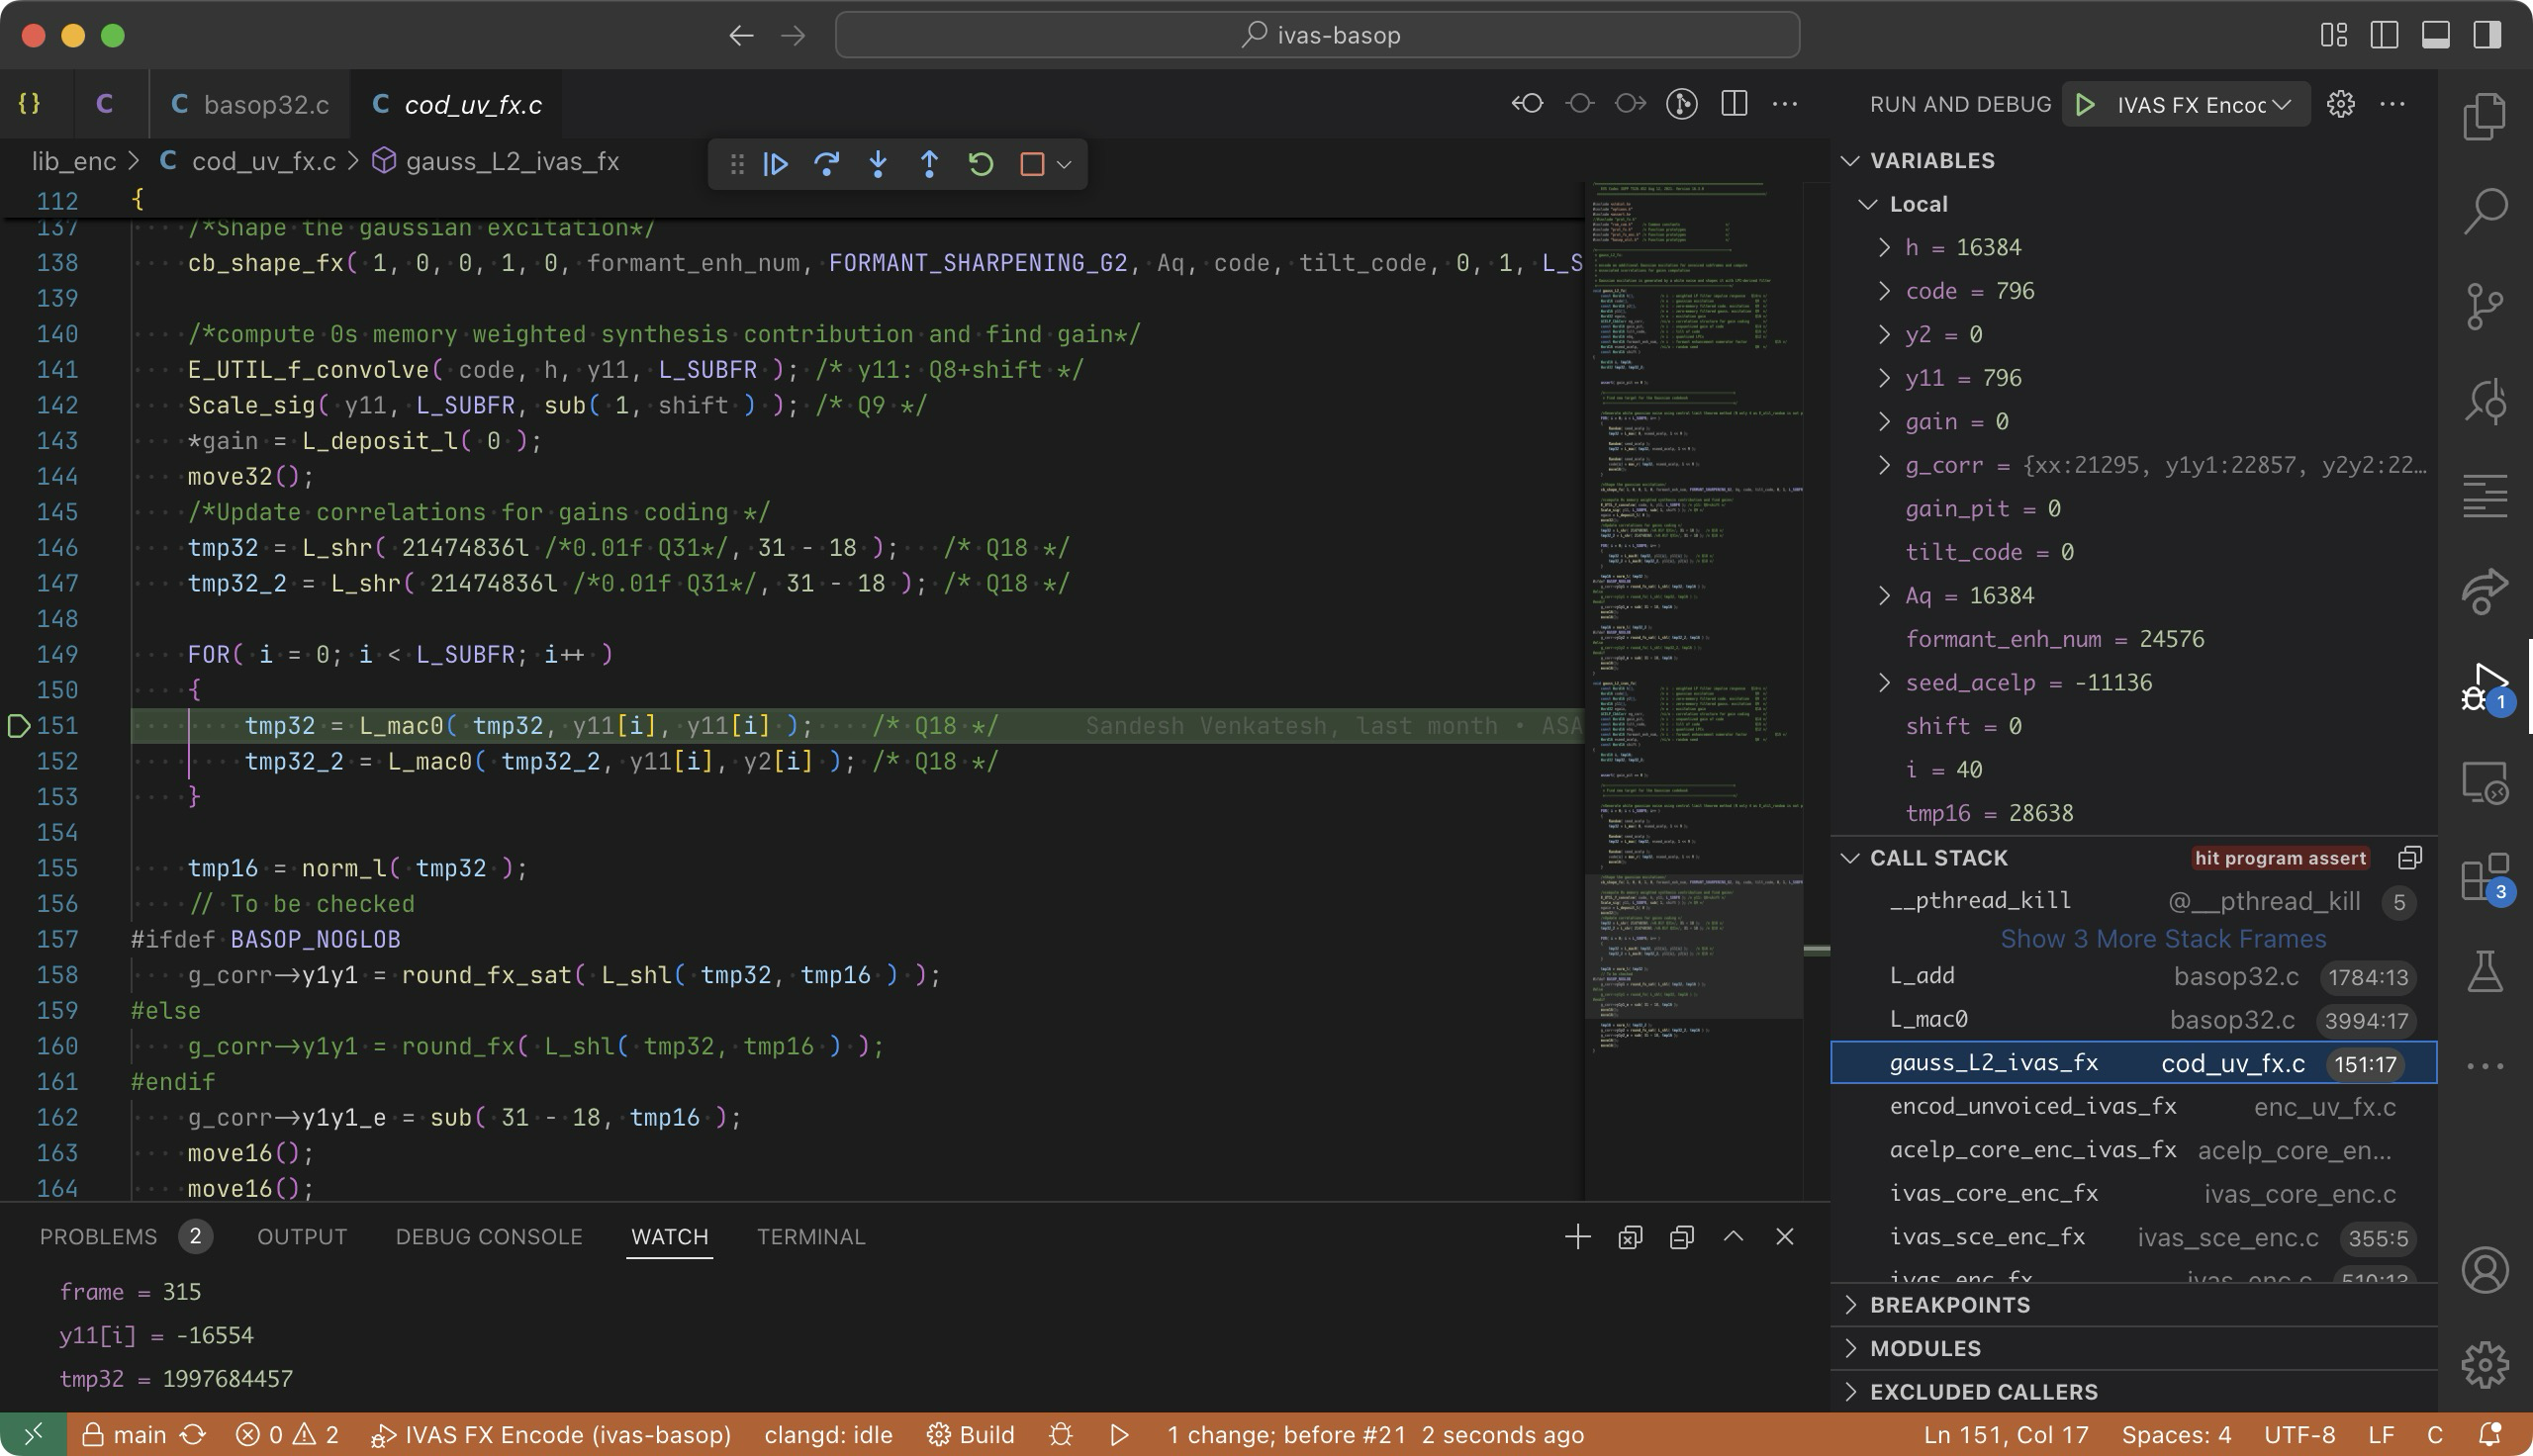Toggle the bottom panel layout button
This screenshot has height=1456, width=2533.
[2435, 35]
